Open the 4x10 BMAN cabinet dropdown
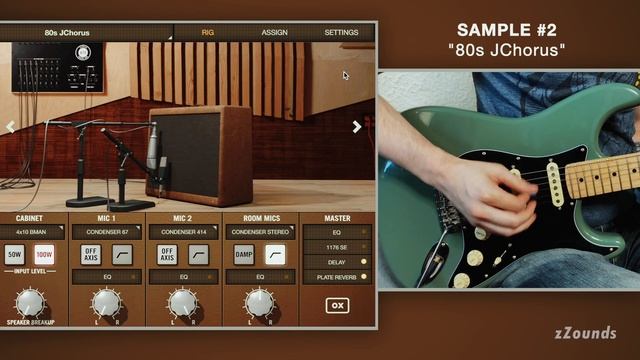Image resolution: width=640 pixels, height=360 pixels. click(32, 232)
